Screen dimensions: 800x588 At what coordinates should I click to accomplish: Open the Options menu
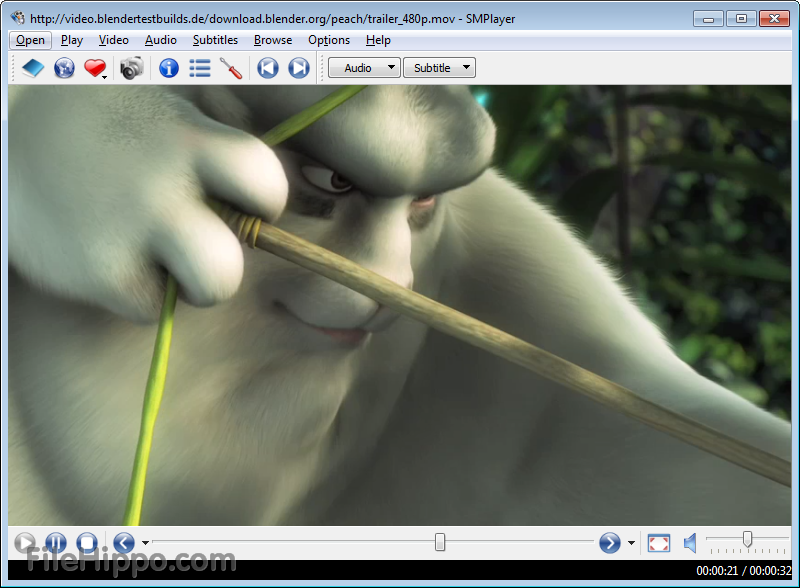pyautogui.click(x=329, y=40)
